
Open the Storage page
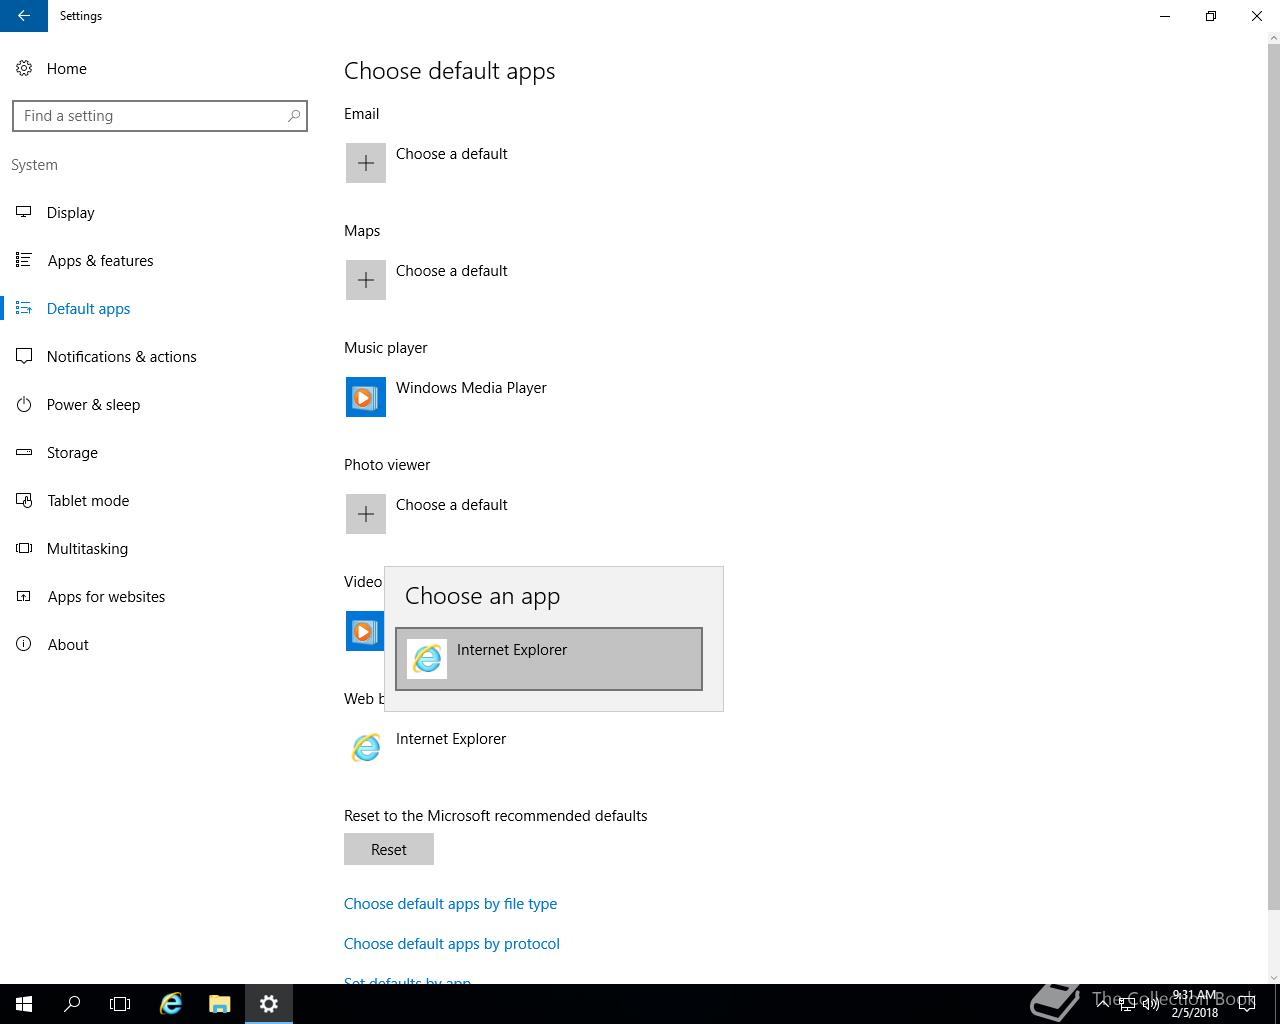72,453
